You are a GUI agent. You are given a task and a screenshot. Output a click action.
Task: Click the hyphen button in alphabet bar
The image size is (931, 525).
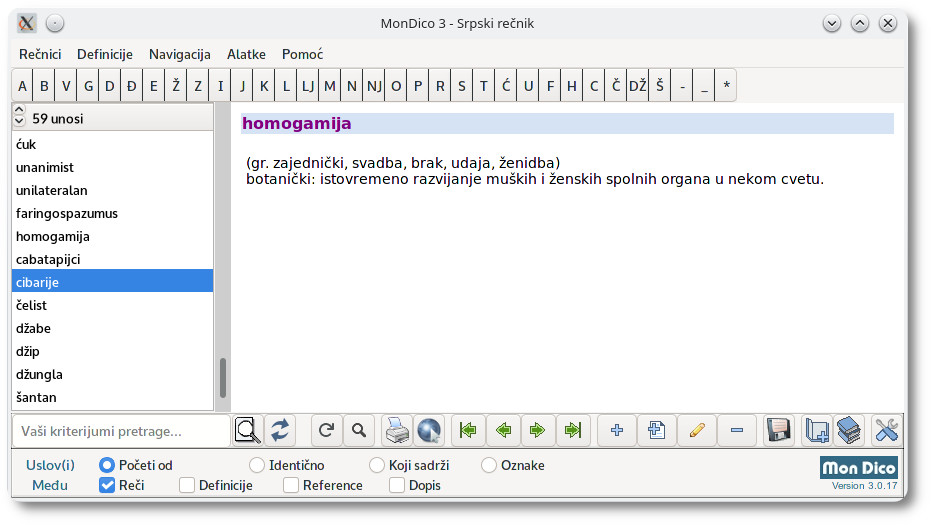[682, 86]
